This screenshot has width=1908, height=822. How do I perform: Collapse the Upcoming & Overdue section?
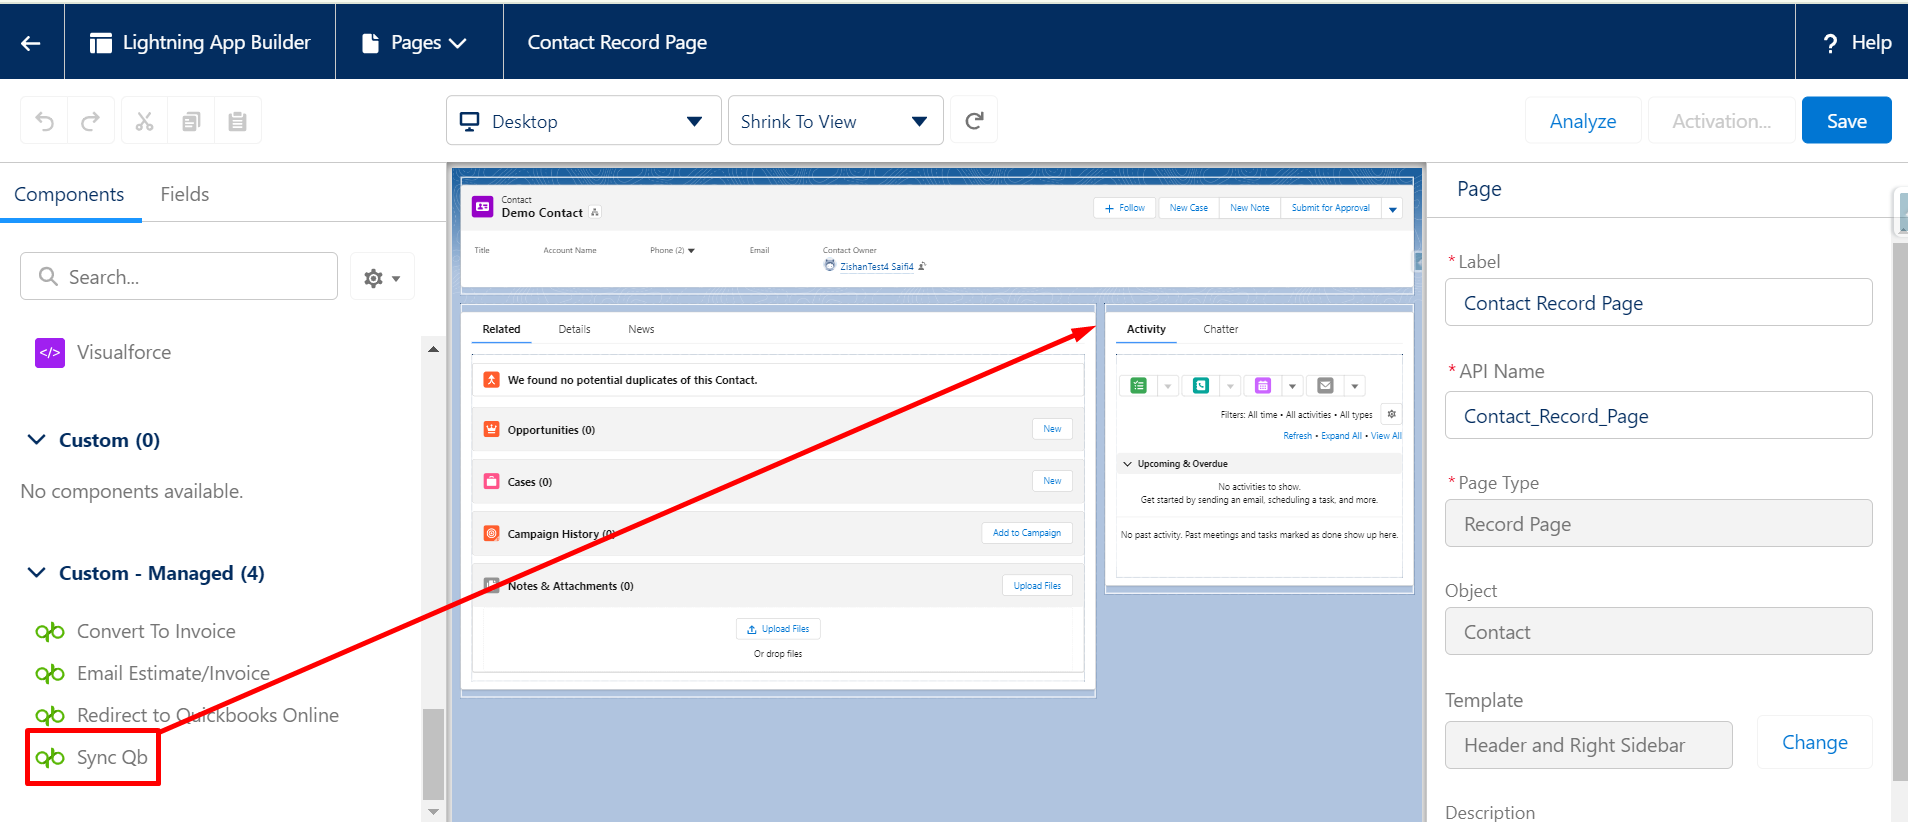pos(1127,464)
